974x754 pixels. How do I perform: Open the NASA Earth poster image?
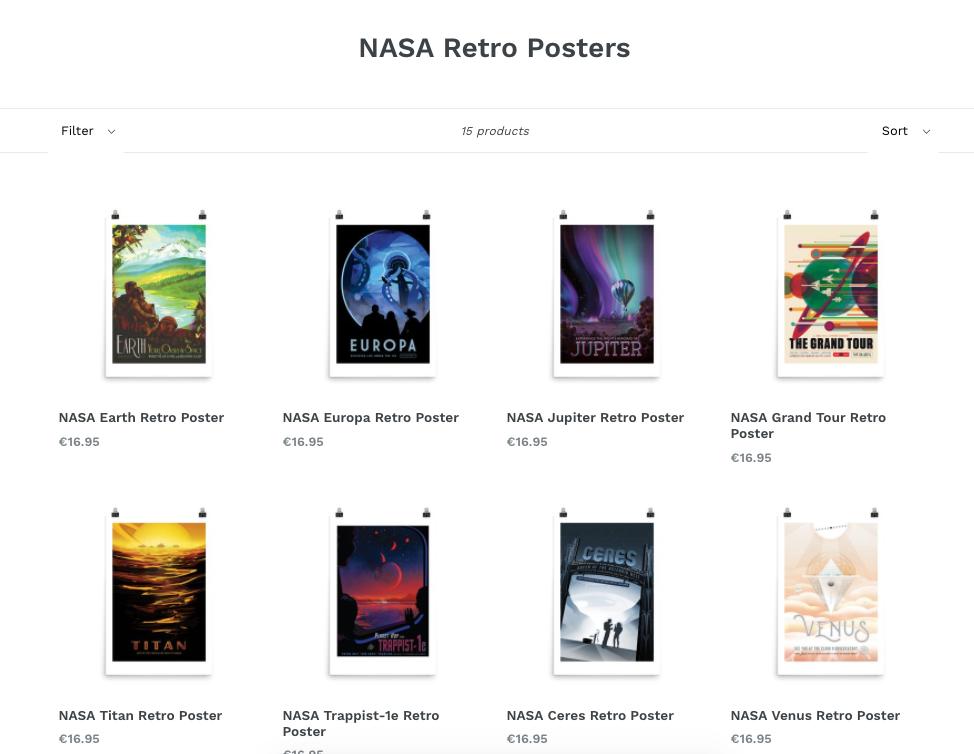point(159,294)
